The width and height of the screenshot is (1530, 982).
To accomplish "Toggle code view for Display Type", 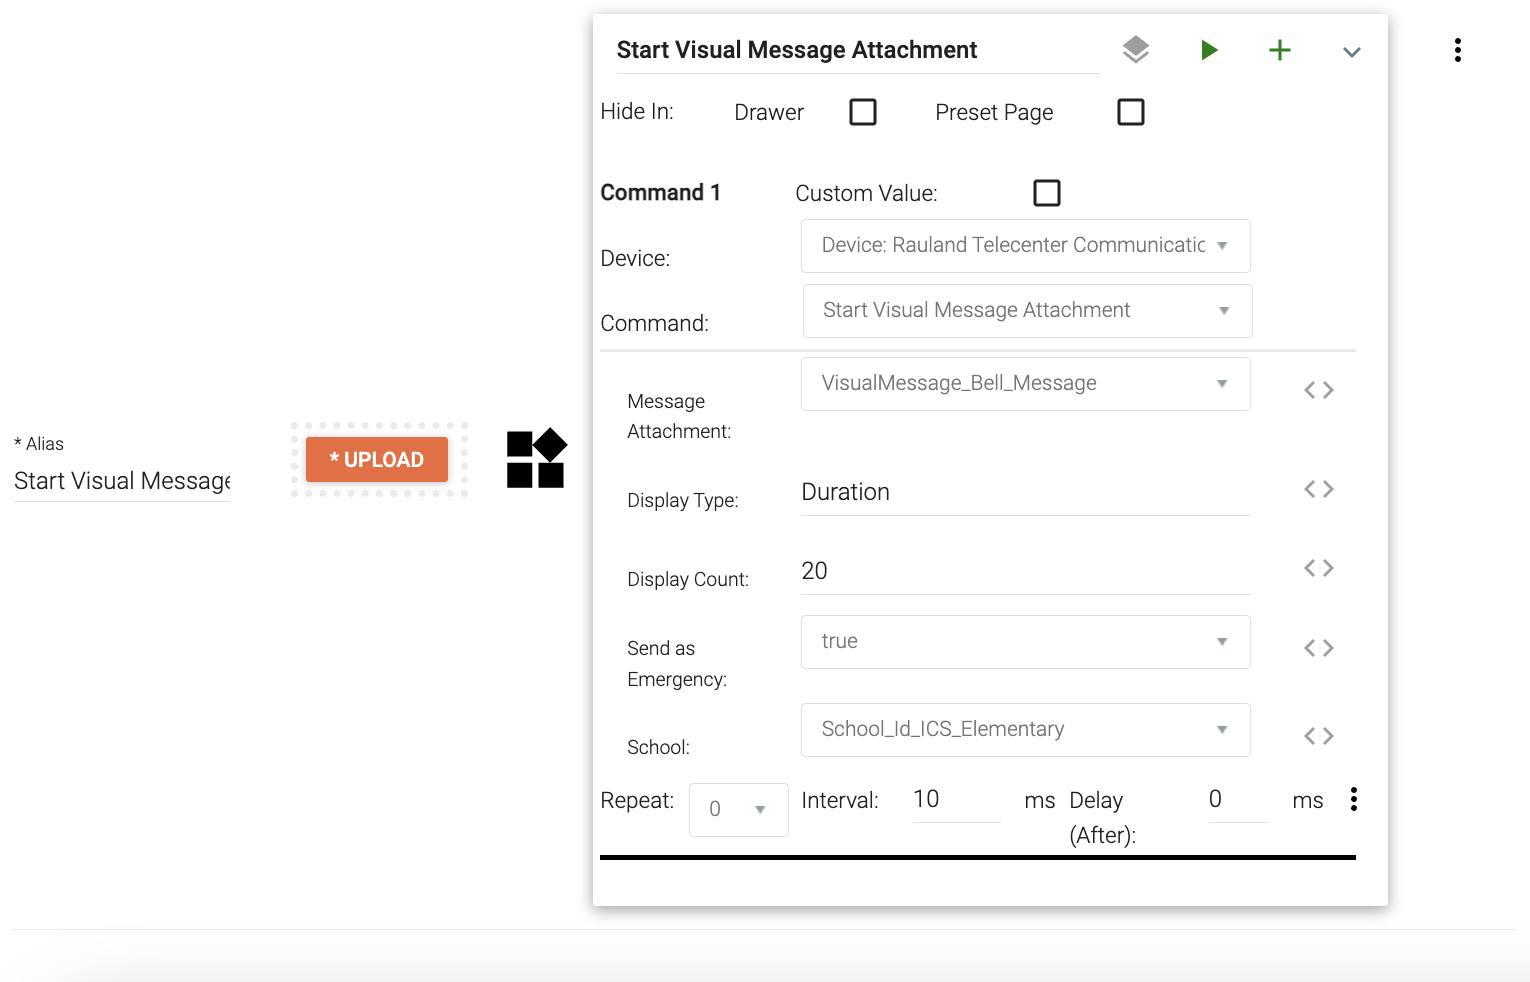I will [1319, 489].
